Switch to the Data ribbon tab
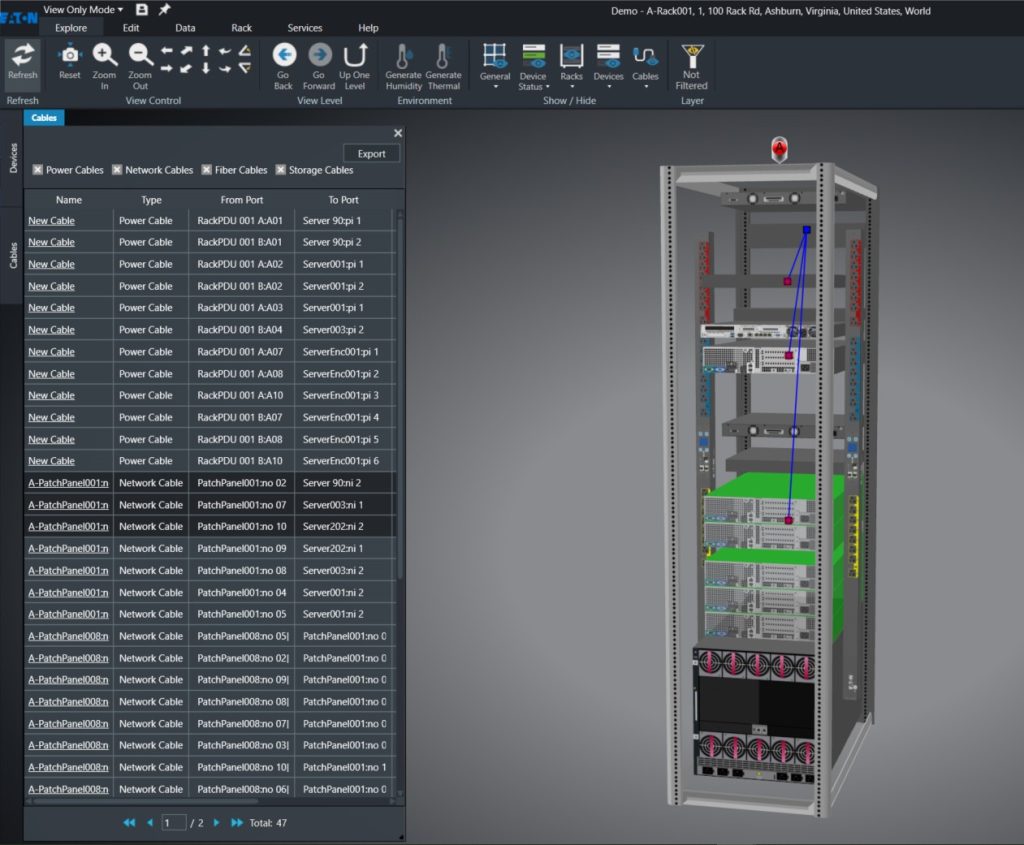 pyautogui.click(x=185, y=28)
